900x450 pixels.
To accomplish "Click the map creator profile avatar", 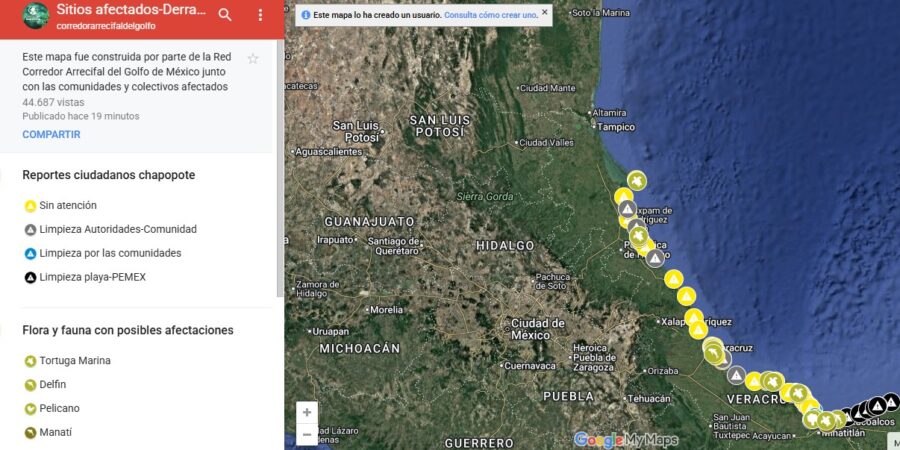I will [x=36, y=16].
